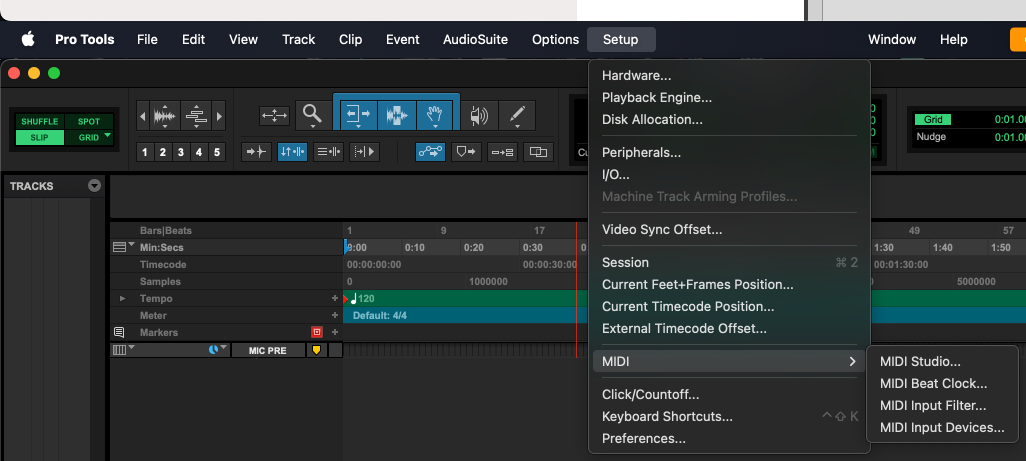Toggle Link Timeline and Edit Selection
The width and height of the screenshot is (1026, 461).
click(x=292, y=152)
